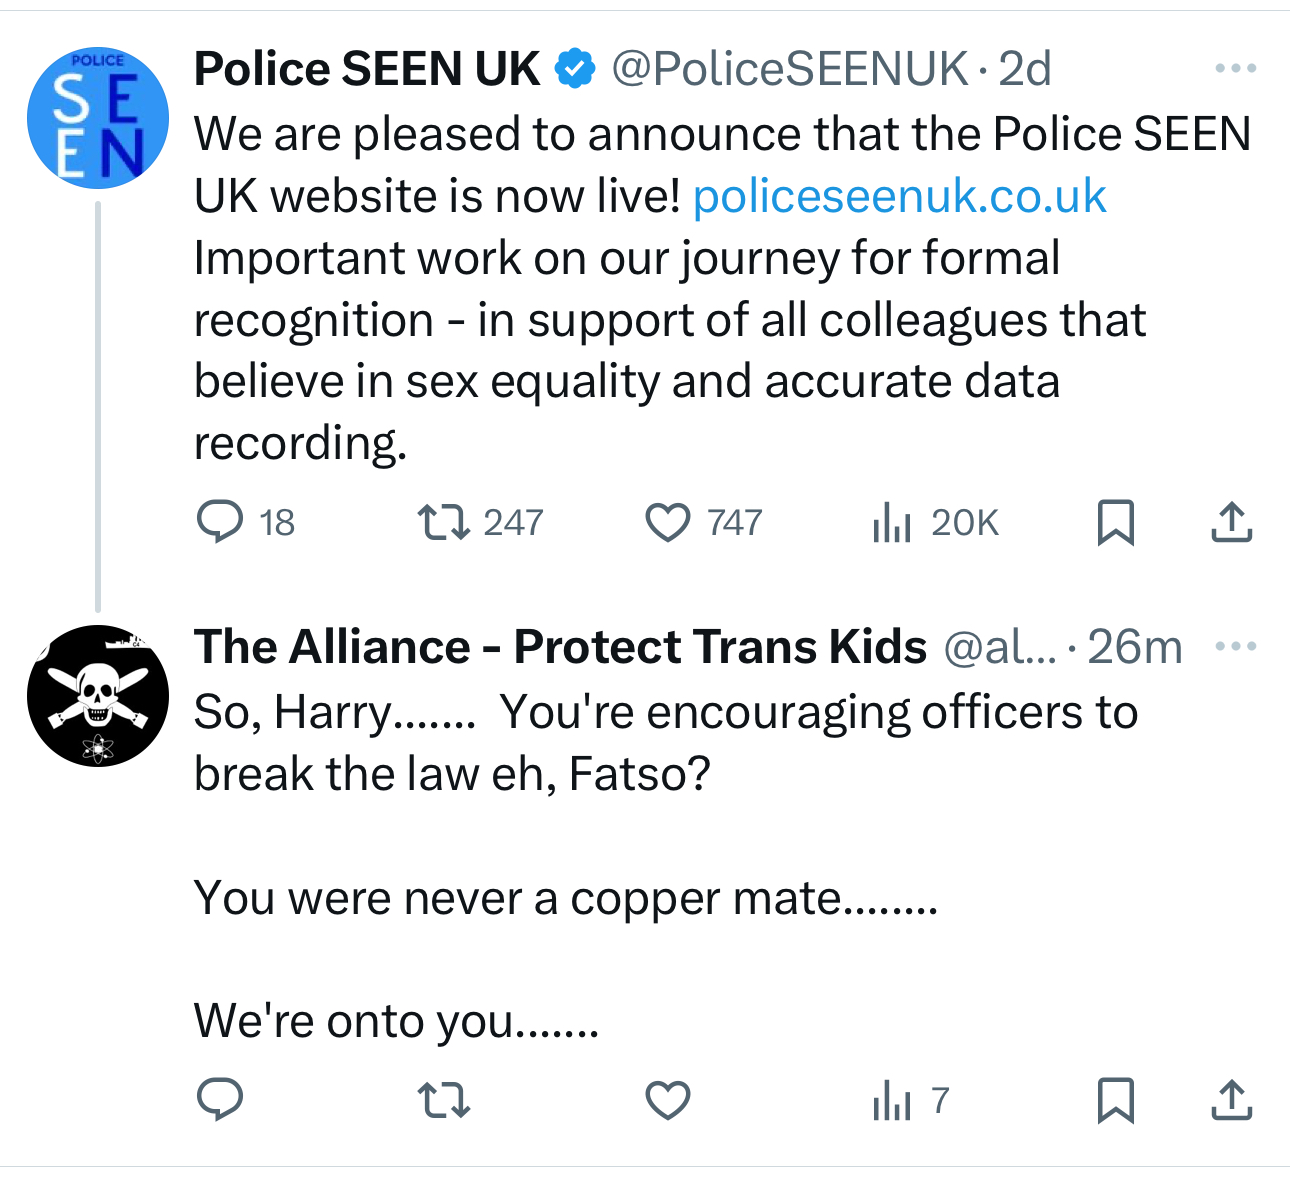Like The Alliance's reply tweet
Screen dimensions: 1290x1177
[x=667, y=1100]
